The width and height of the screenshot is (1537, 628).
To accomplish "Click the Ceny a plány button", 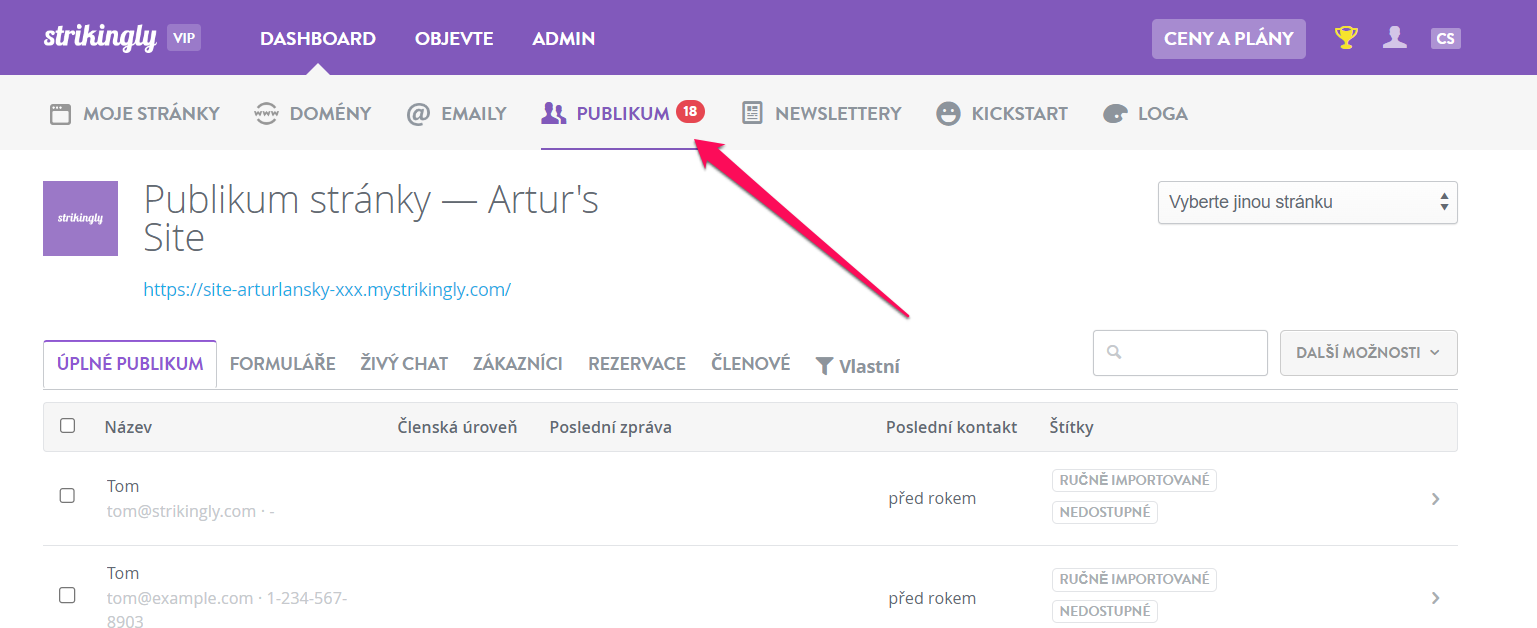I will [1229, 39].
